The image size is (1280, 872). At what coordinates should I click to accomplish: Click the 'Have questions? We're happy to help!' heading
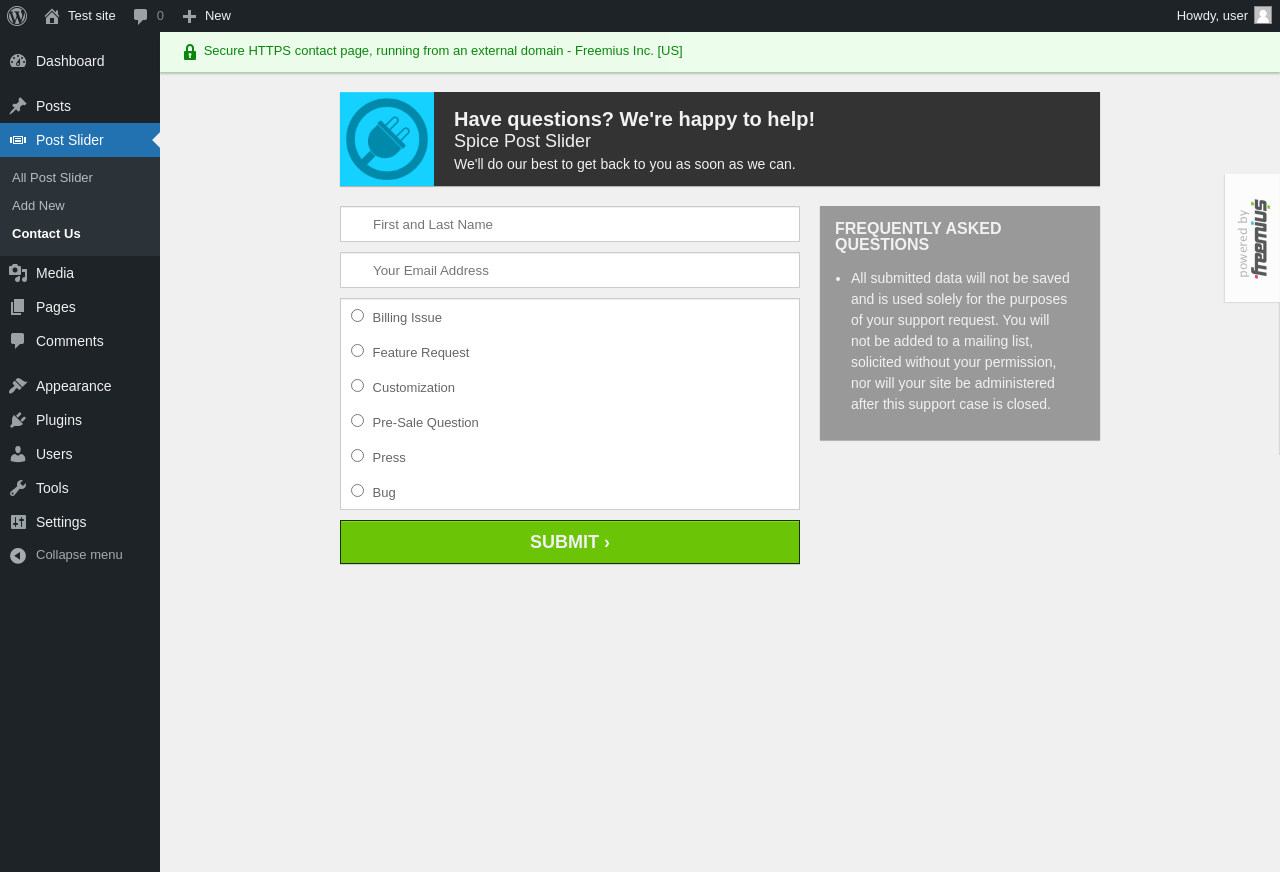634,119
